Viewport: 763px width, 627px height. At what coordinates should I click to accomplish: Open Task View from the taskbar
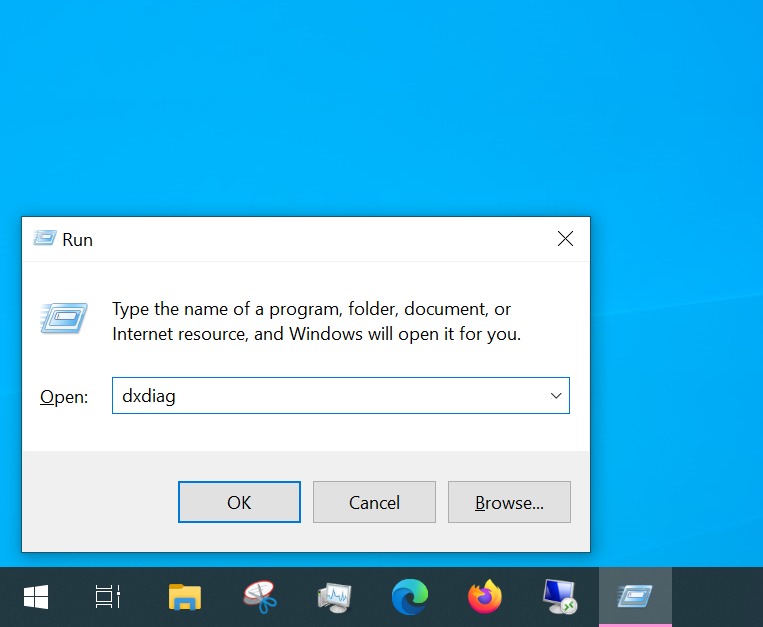(x=108, y=597)
